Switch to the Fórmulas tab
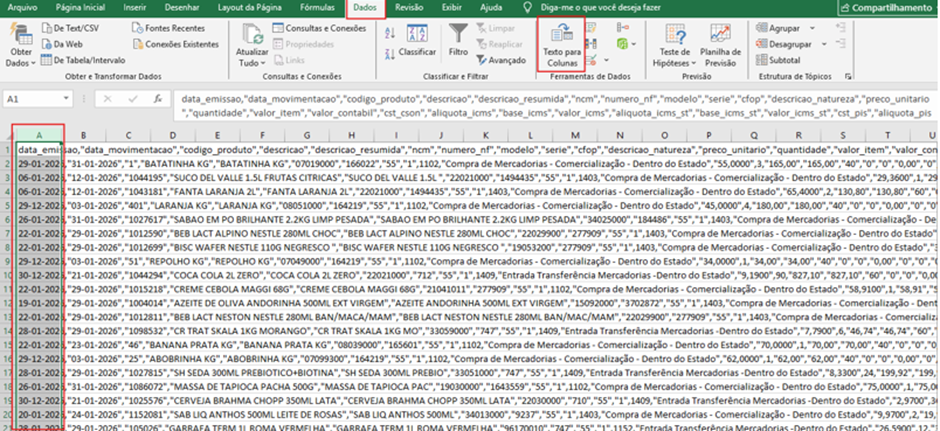The height and width of the screenshot is (431, 940). point(318,8)
